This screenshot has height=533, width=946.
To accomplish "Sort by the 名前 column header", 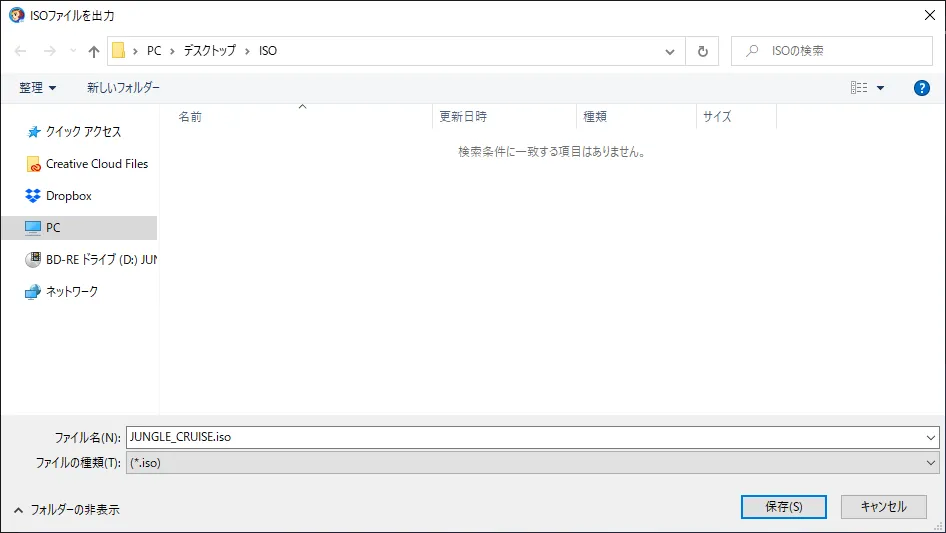I will coord(296,116).
